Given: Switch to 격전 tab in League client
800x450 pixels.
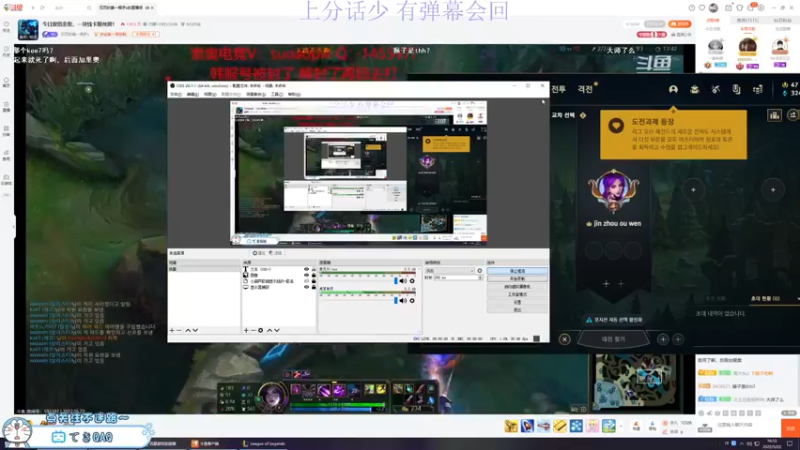Looking at the screenshot, I should [585, 89].
